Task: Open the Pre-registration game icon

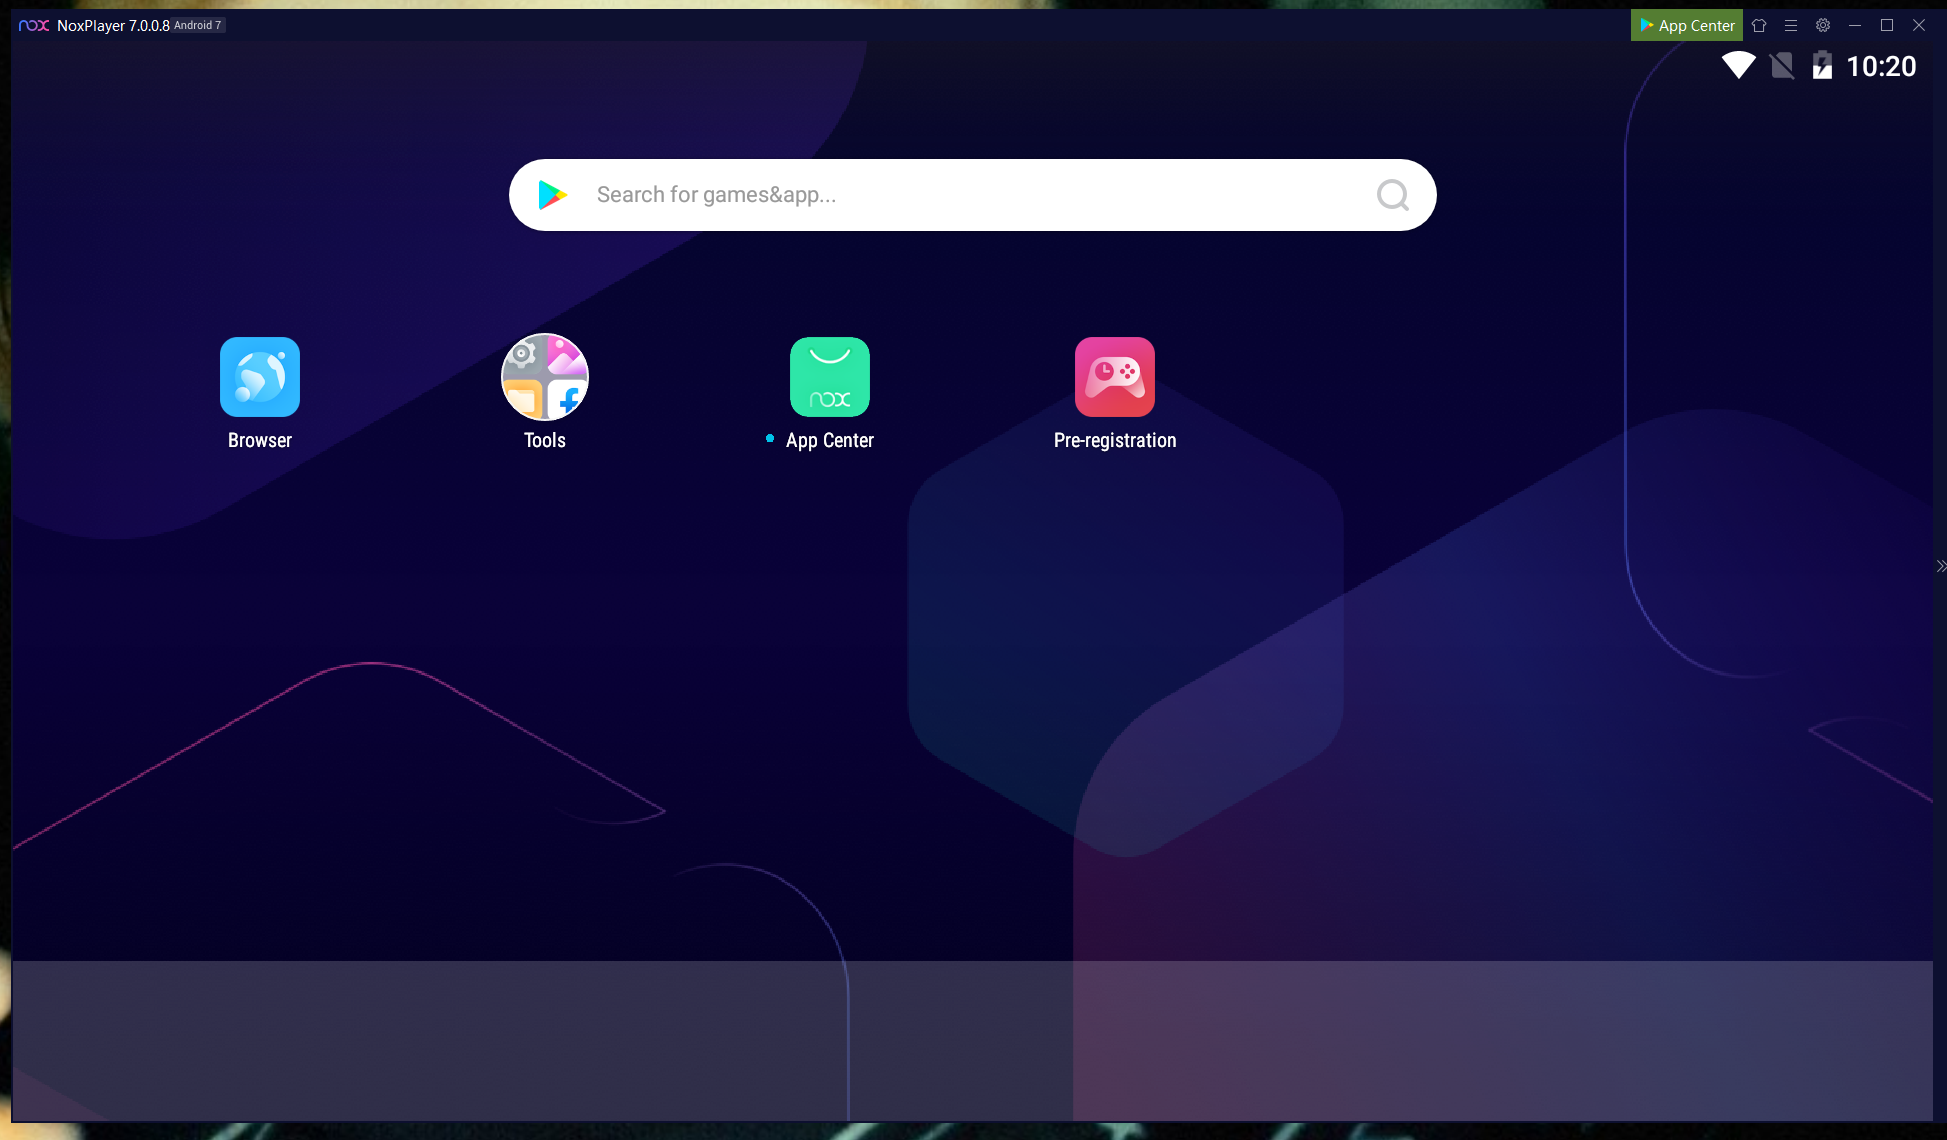Action: (x=1115, y=377)
